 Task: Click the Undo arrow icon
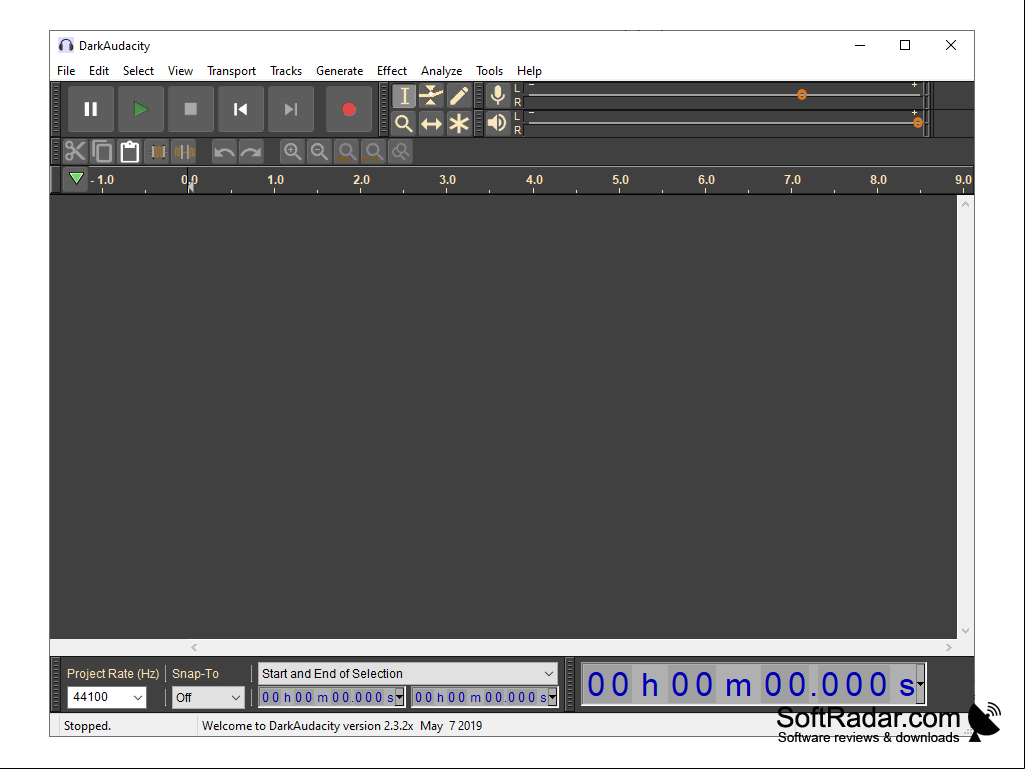224,152
